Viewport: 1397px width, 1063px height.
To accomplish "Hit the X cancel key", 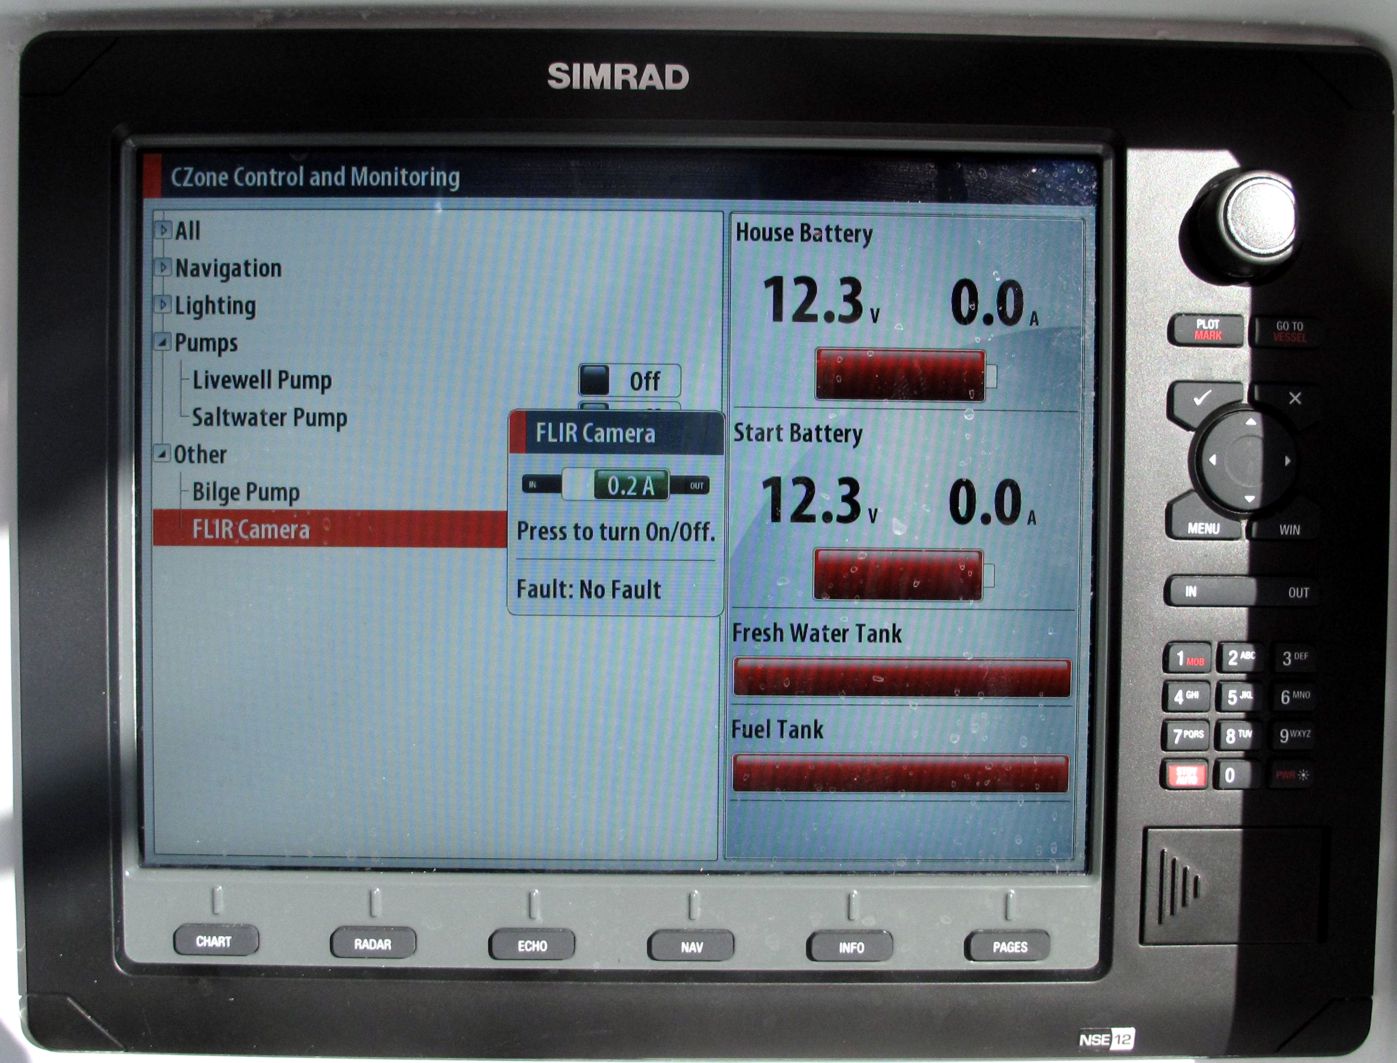I will click(x=1293, y=399).
